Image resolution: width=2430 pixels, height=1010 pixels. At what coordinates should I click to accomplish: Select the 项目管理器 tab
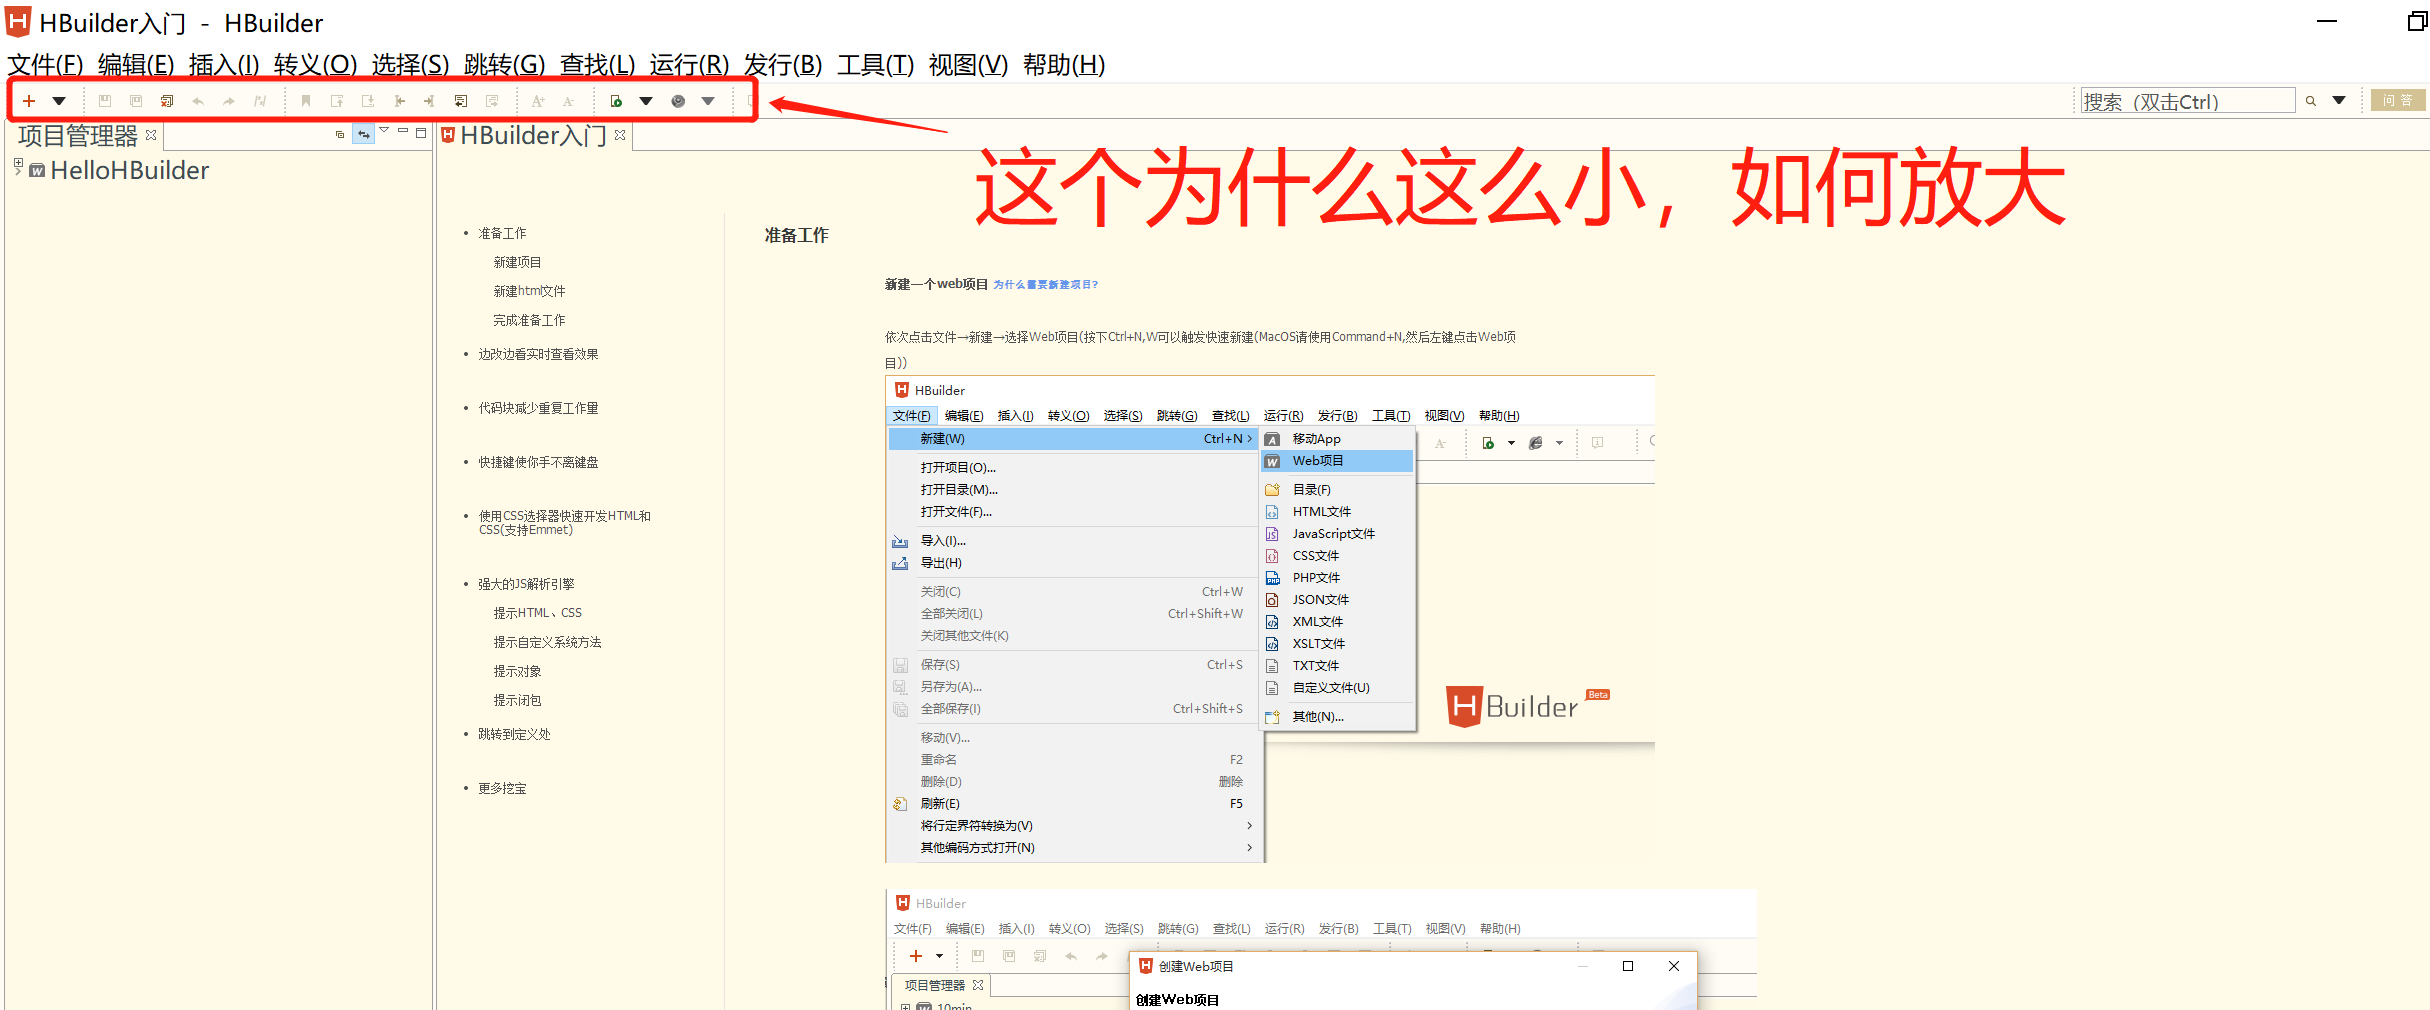(x=78, y=135)
